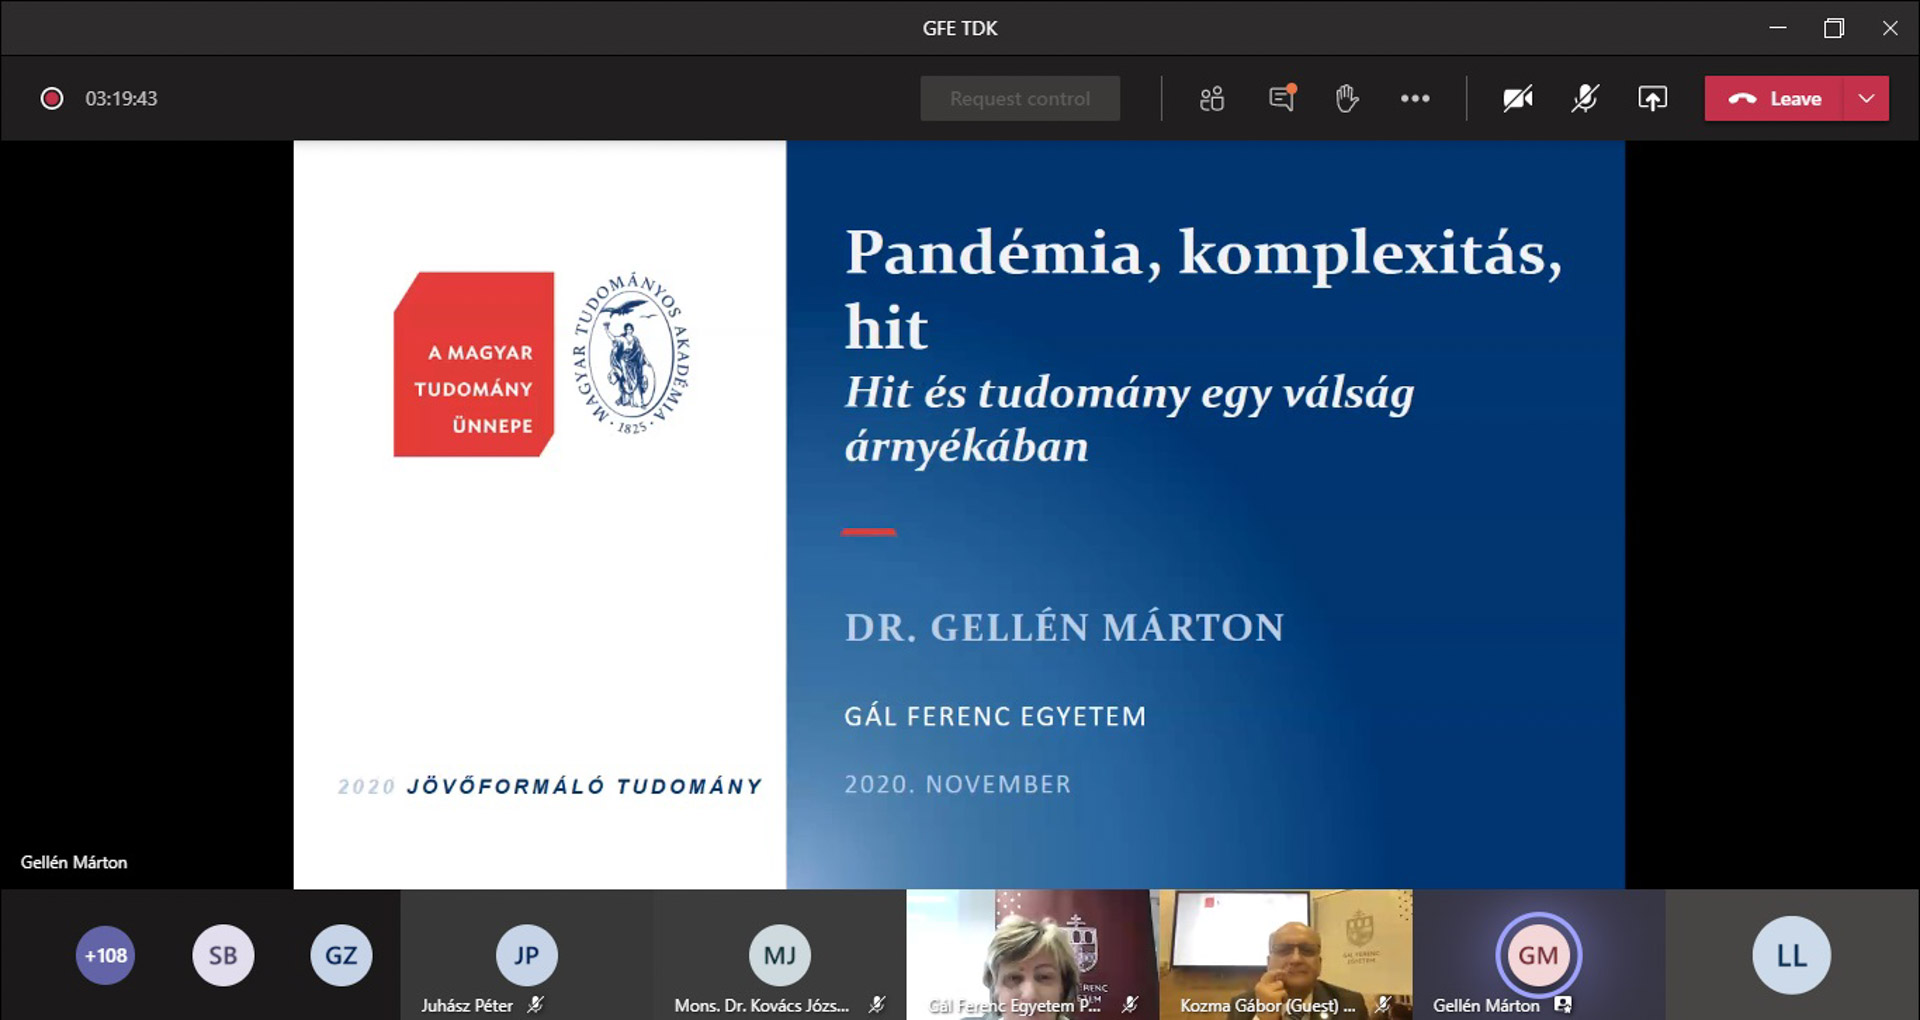This screenshot has width=1920, height=1020.
Task: Unmute the microphone
Action: 1585,99
